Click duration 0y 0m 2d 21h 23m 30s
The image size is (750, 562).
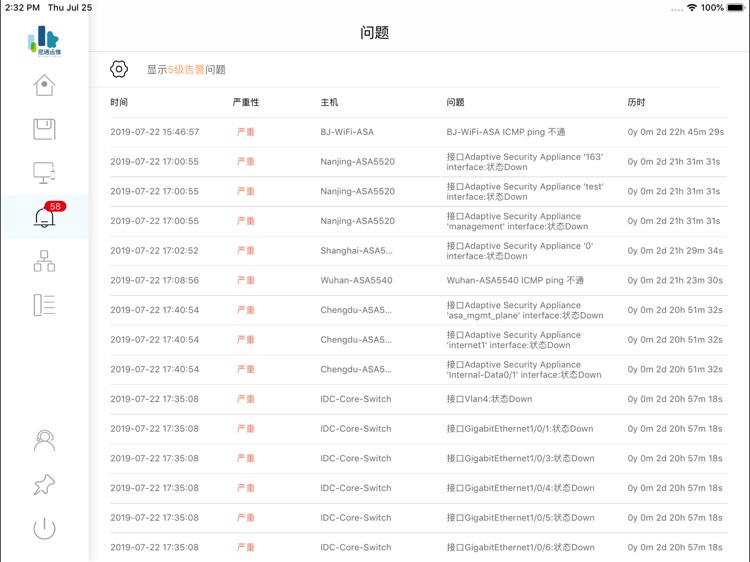[x=675, y=280]
